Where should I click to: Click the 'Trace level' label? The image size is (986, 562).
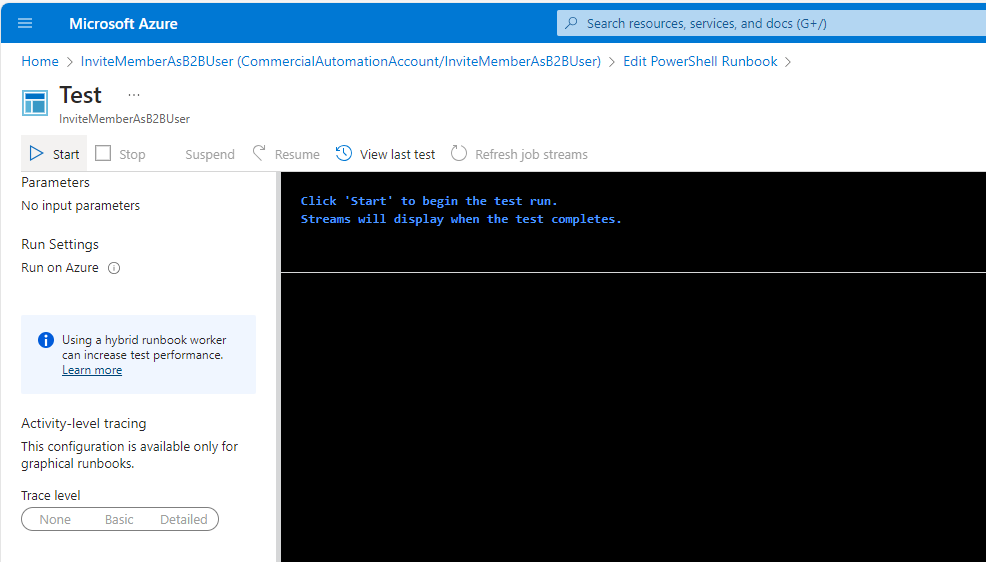(51, 496)
